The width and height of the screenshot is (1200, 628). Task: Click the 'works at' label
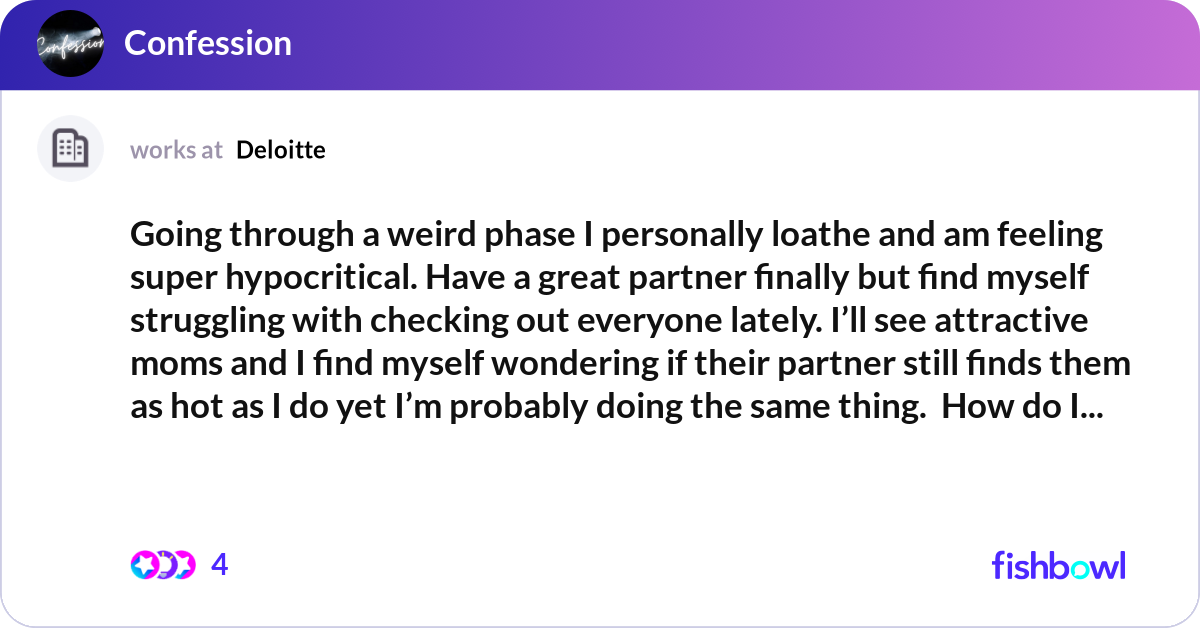176,150
